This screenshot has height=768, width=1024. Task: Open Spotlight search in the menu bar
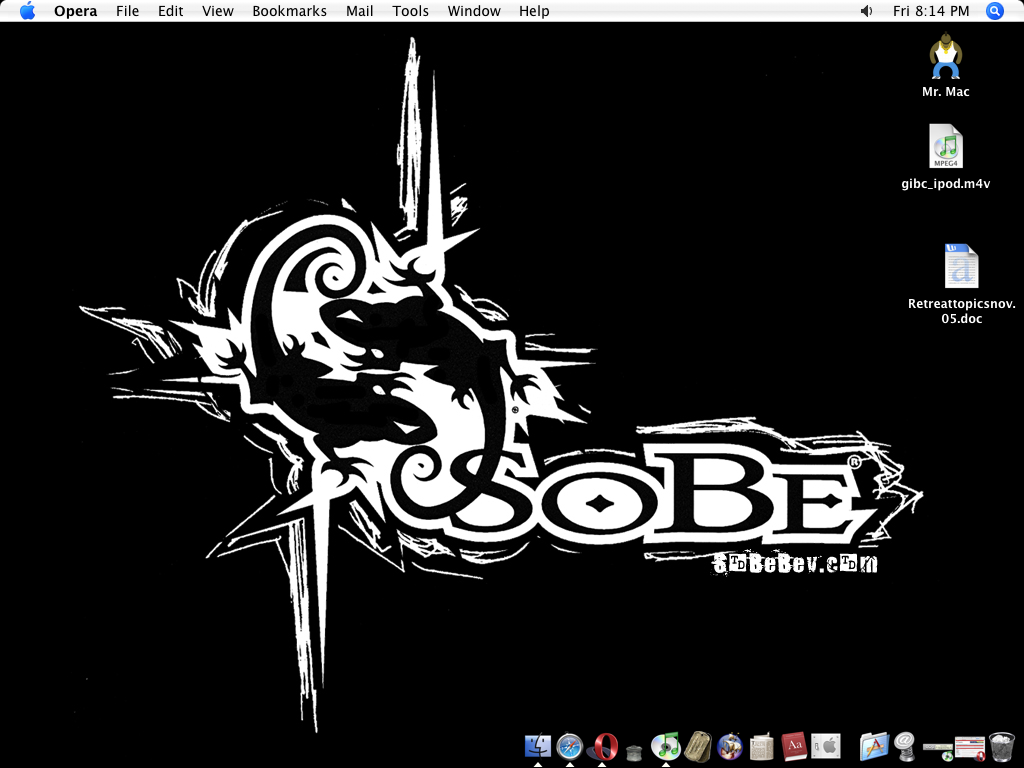[x=995, y=11]
